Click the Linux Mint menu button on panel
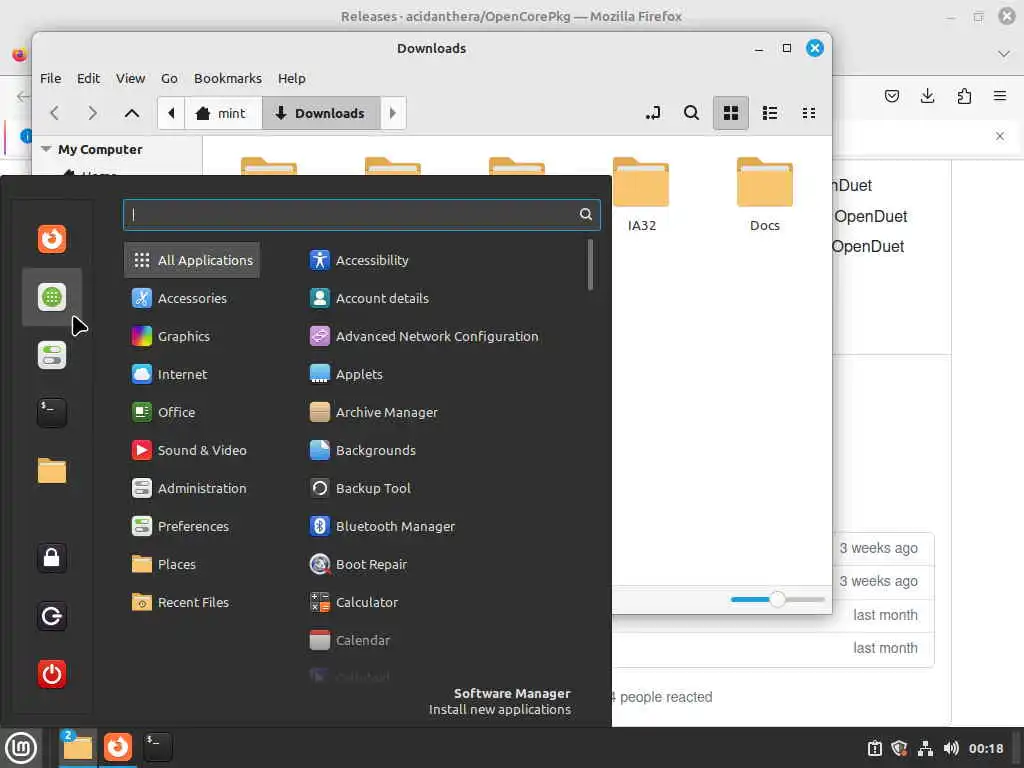 21,747
